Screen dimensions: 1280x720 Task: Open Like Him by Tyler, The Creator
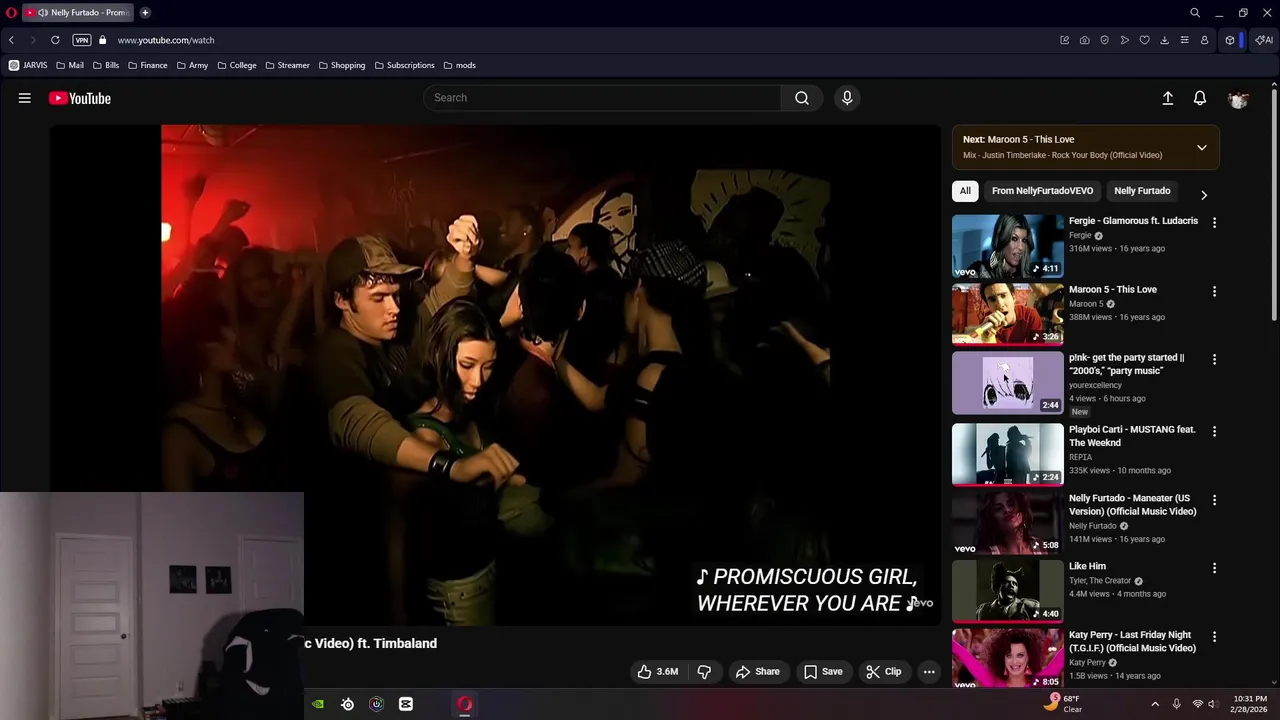[x=1087, y=566]
